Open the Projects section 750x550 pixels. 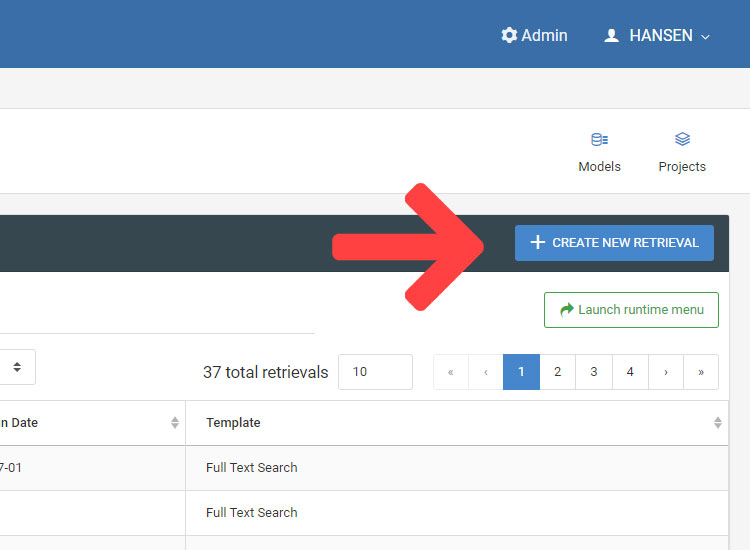pyautogui.click(x=682, y=153)
